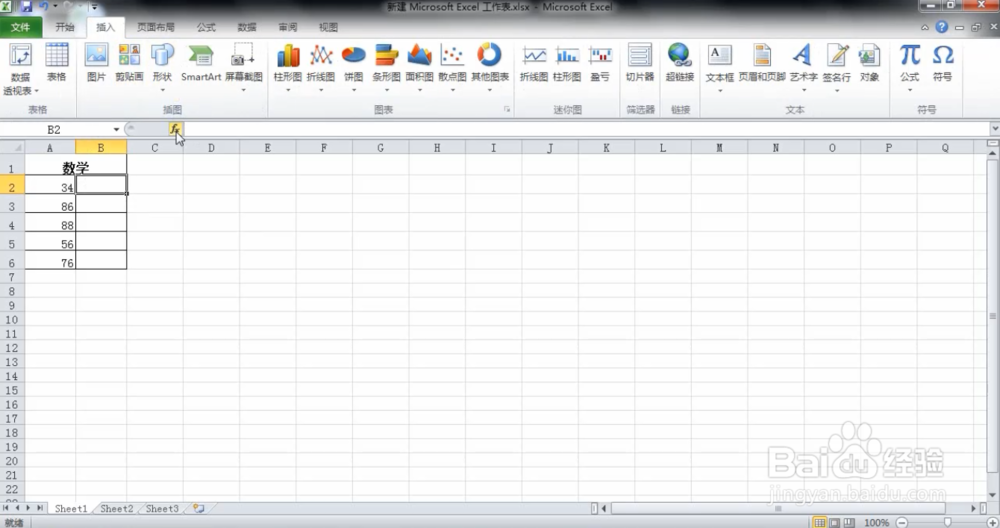Insert an Object (对象)
Screen dimensions: 1000x528
click(869, 64)
